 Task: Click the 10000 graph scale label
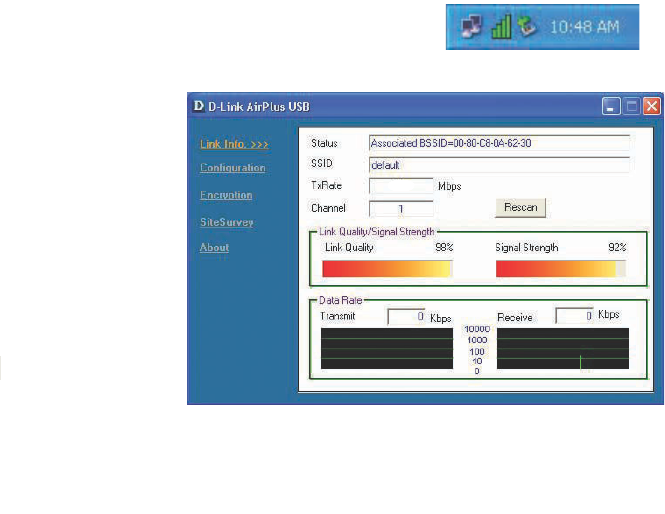(477, 329)
